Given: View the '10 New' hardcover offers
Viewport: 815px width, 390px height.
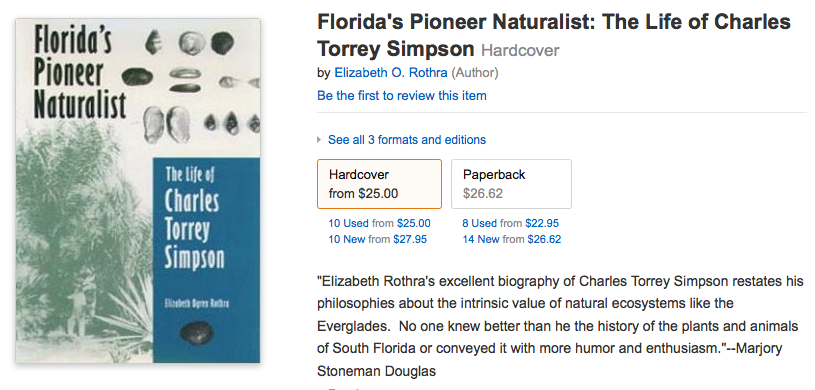Looking at the screenshot, I should (x=347, y=239).
